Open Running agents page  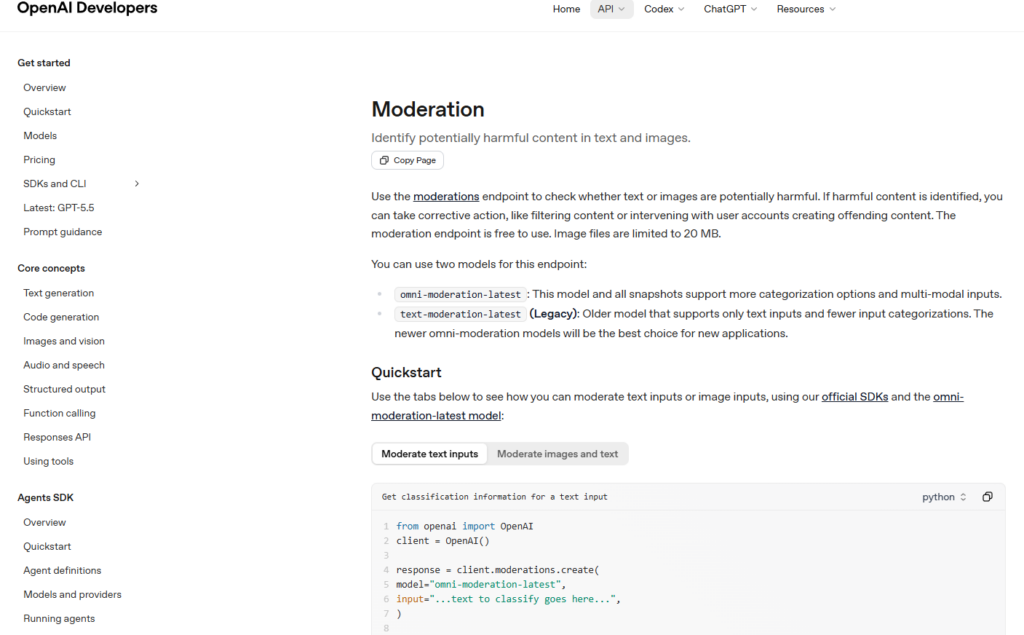click(x=59, y=619)
